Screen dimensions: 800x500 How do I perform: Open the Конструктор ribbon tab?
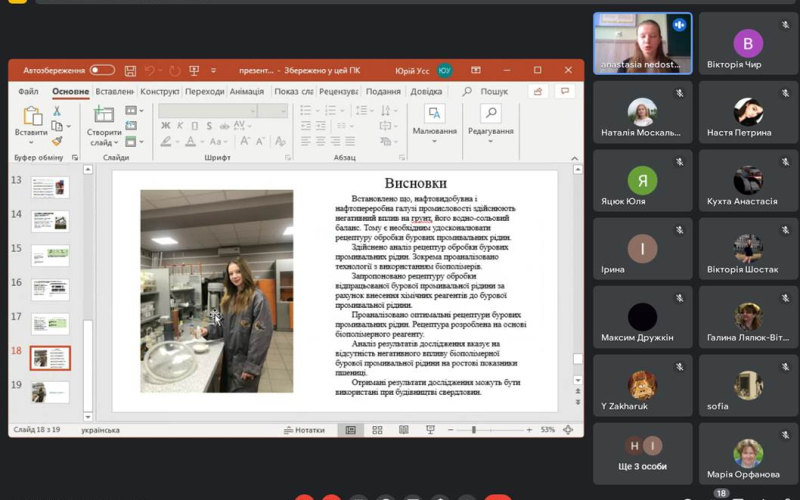click(x=160, y=91)
